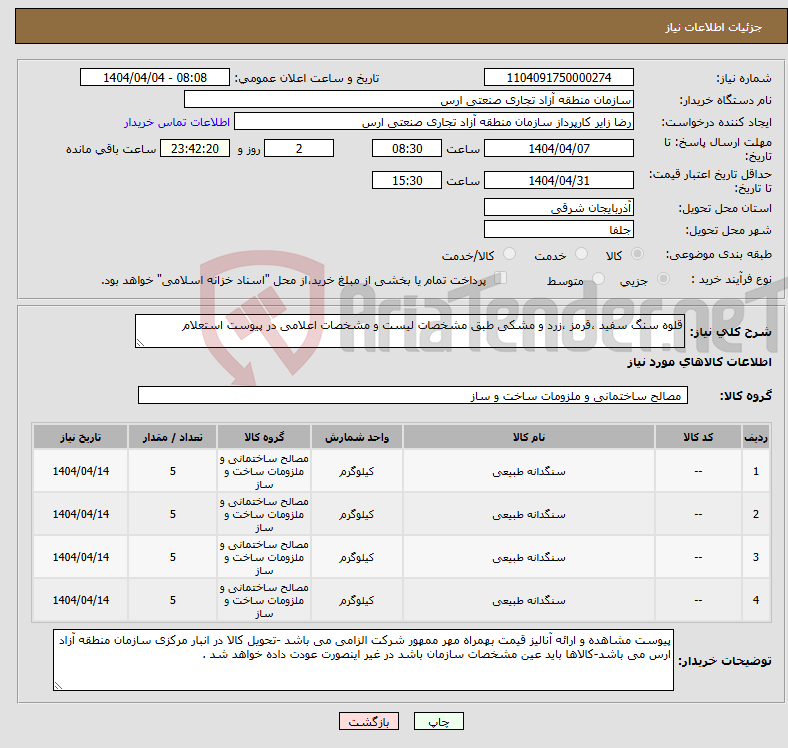
Task: Click the چاپ (print) button
Action: point(438,721)
